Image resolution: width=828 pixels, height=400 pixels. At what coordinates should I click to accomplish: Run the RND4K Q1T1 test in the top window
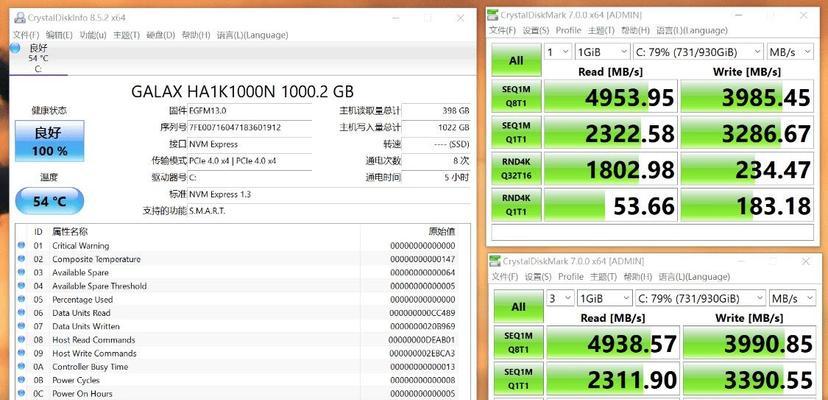(x=516, y=205)
